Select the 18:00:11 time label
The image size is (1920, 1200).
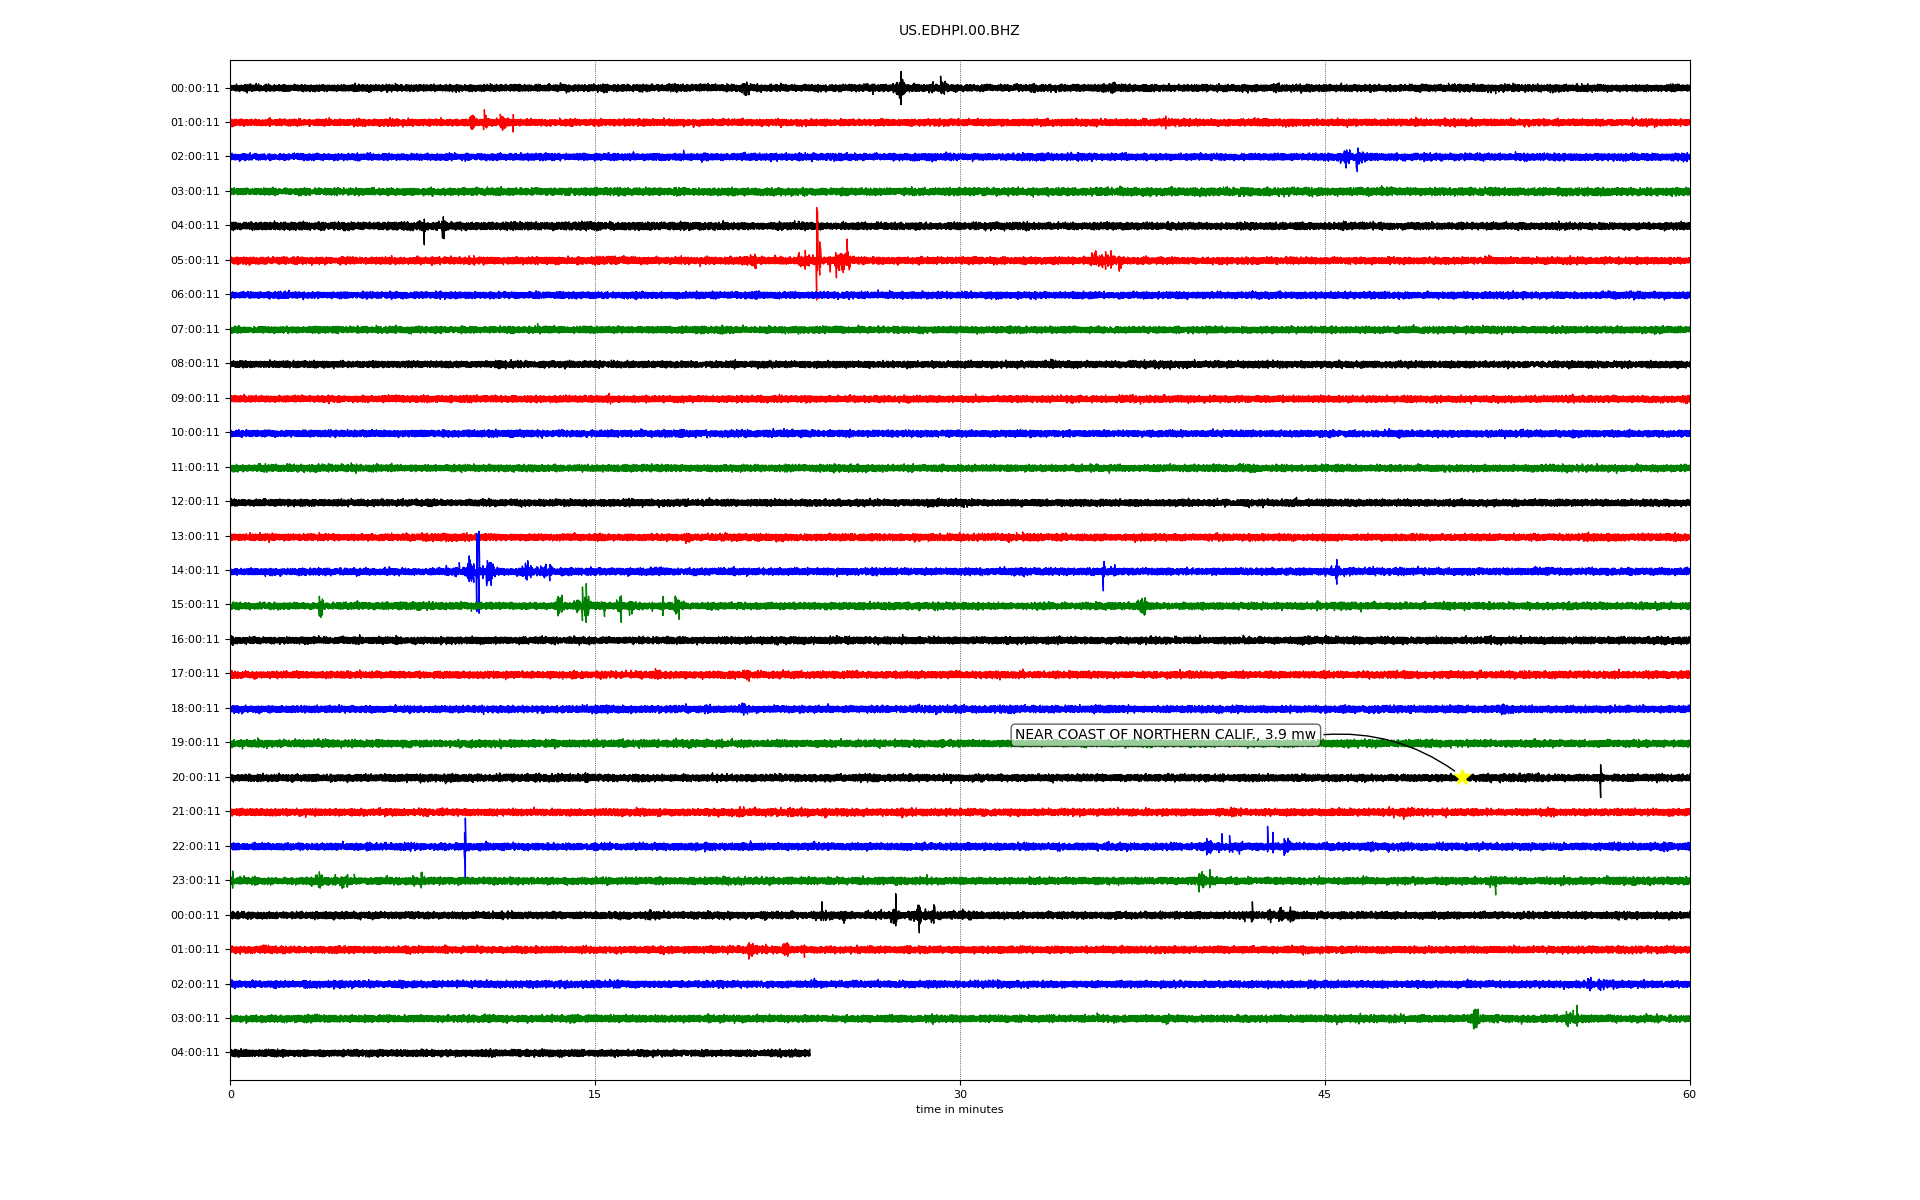point(195,708)
